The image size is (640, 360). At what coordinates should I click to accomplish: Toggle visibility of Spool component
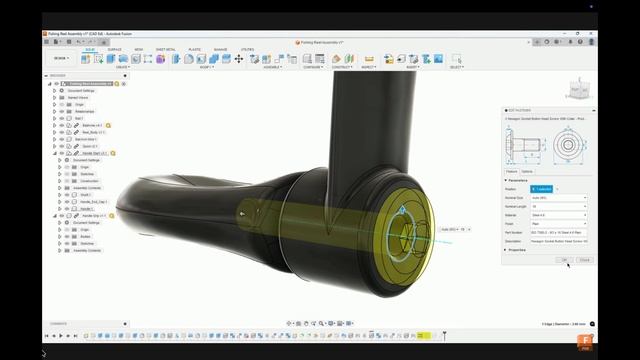[62, 146]
